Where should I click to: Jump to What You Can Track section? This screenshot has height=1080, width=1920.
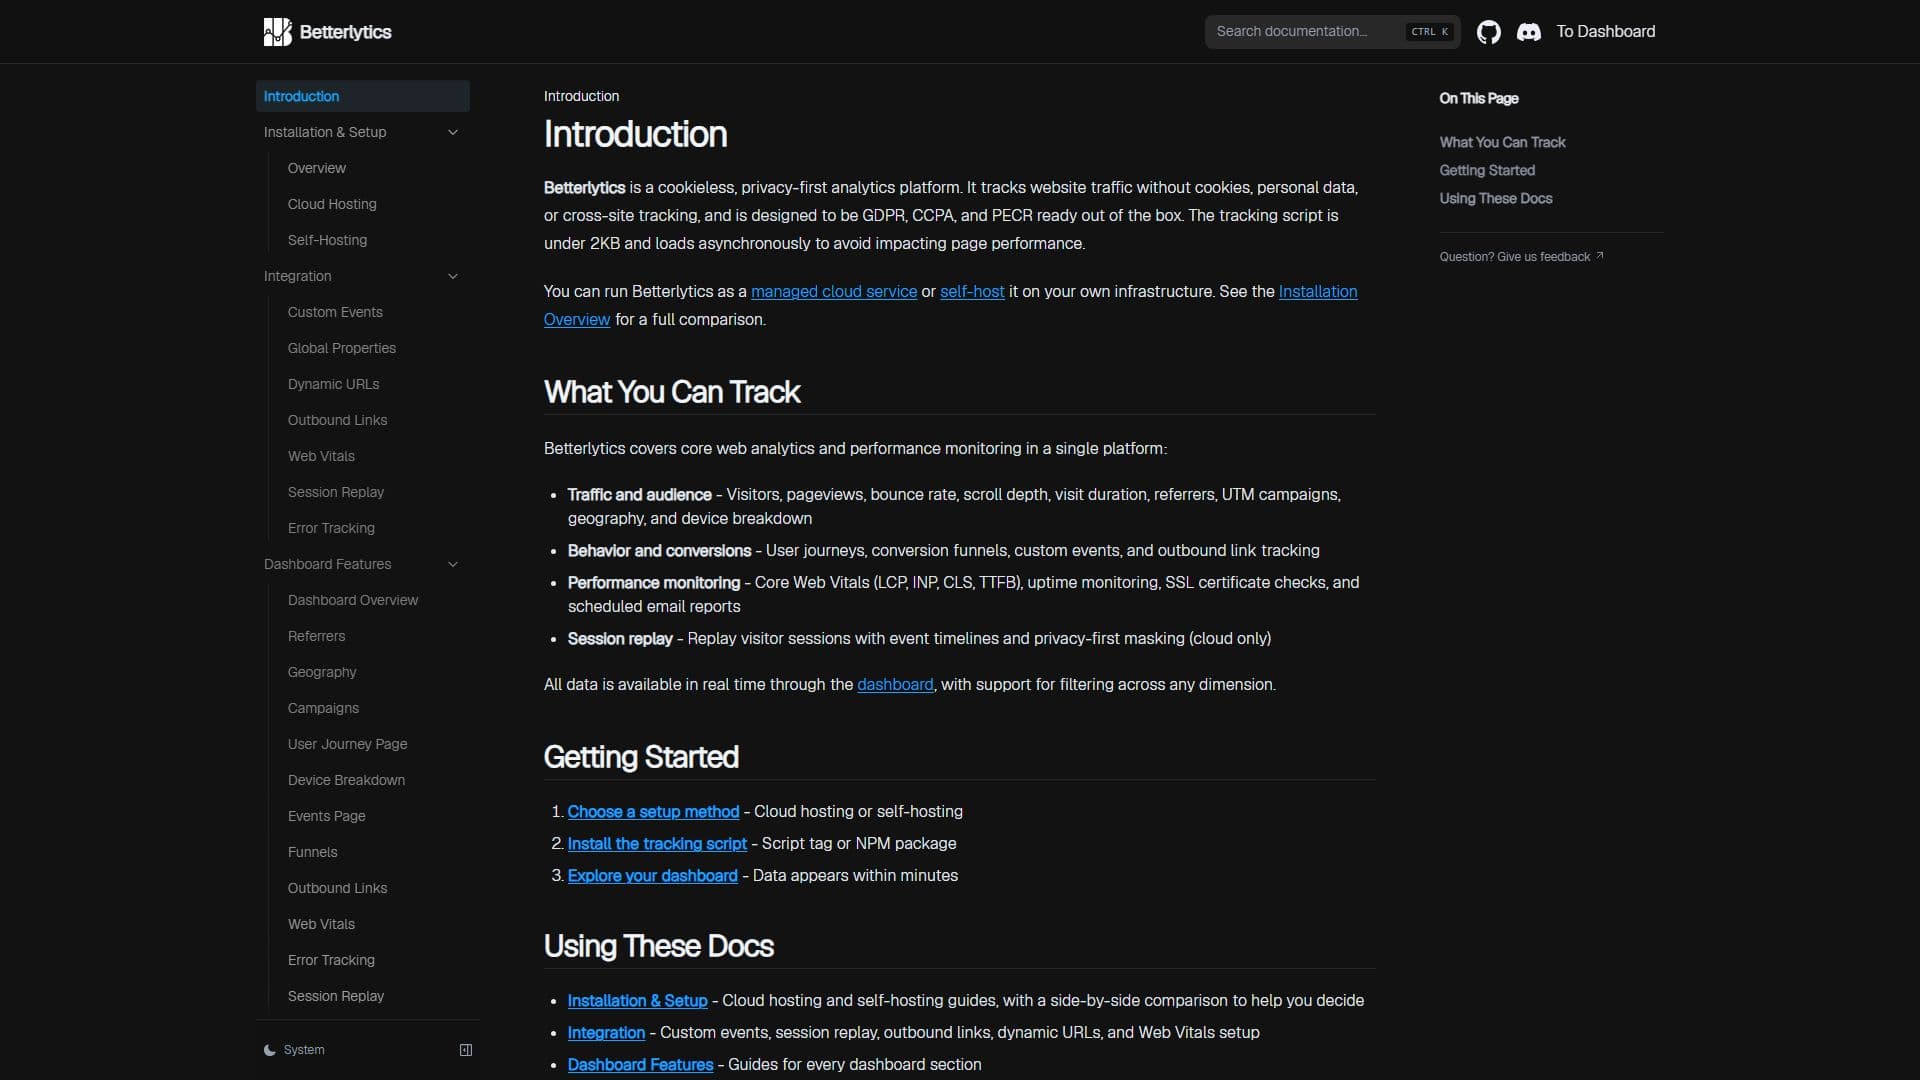pyautogui.click(x=1502, y=142)
